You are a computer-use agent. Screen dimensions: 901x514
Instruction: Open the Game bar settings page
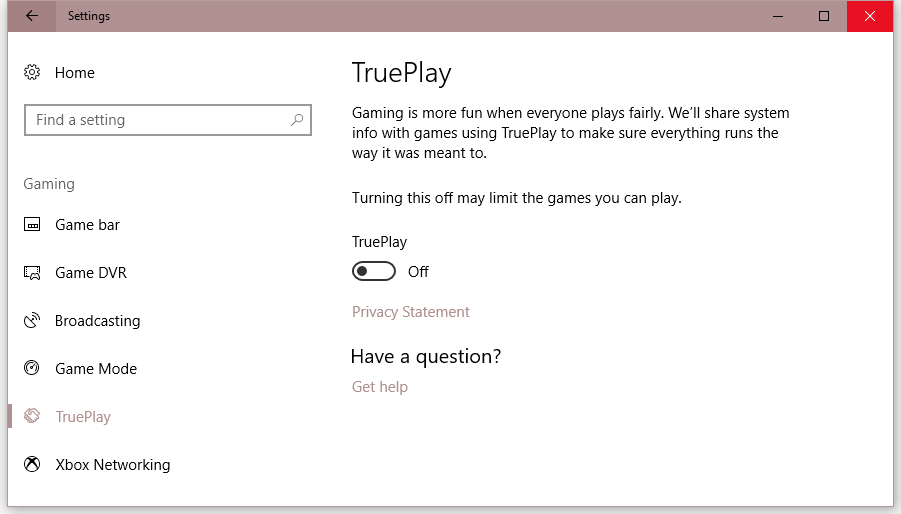coord(87,225)
